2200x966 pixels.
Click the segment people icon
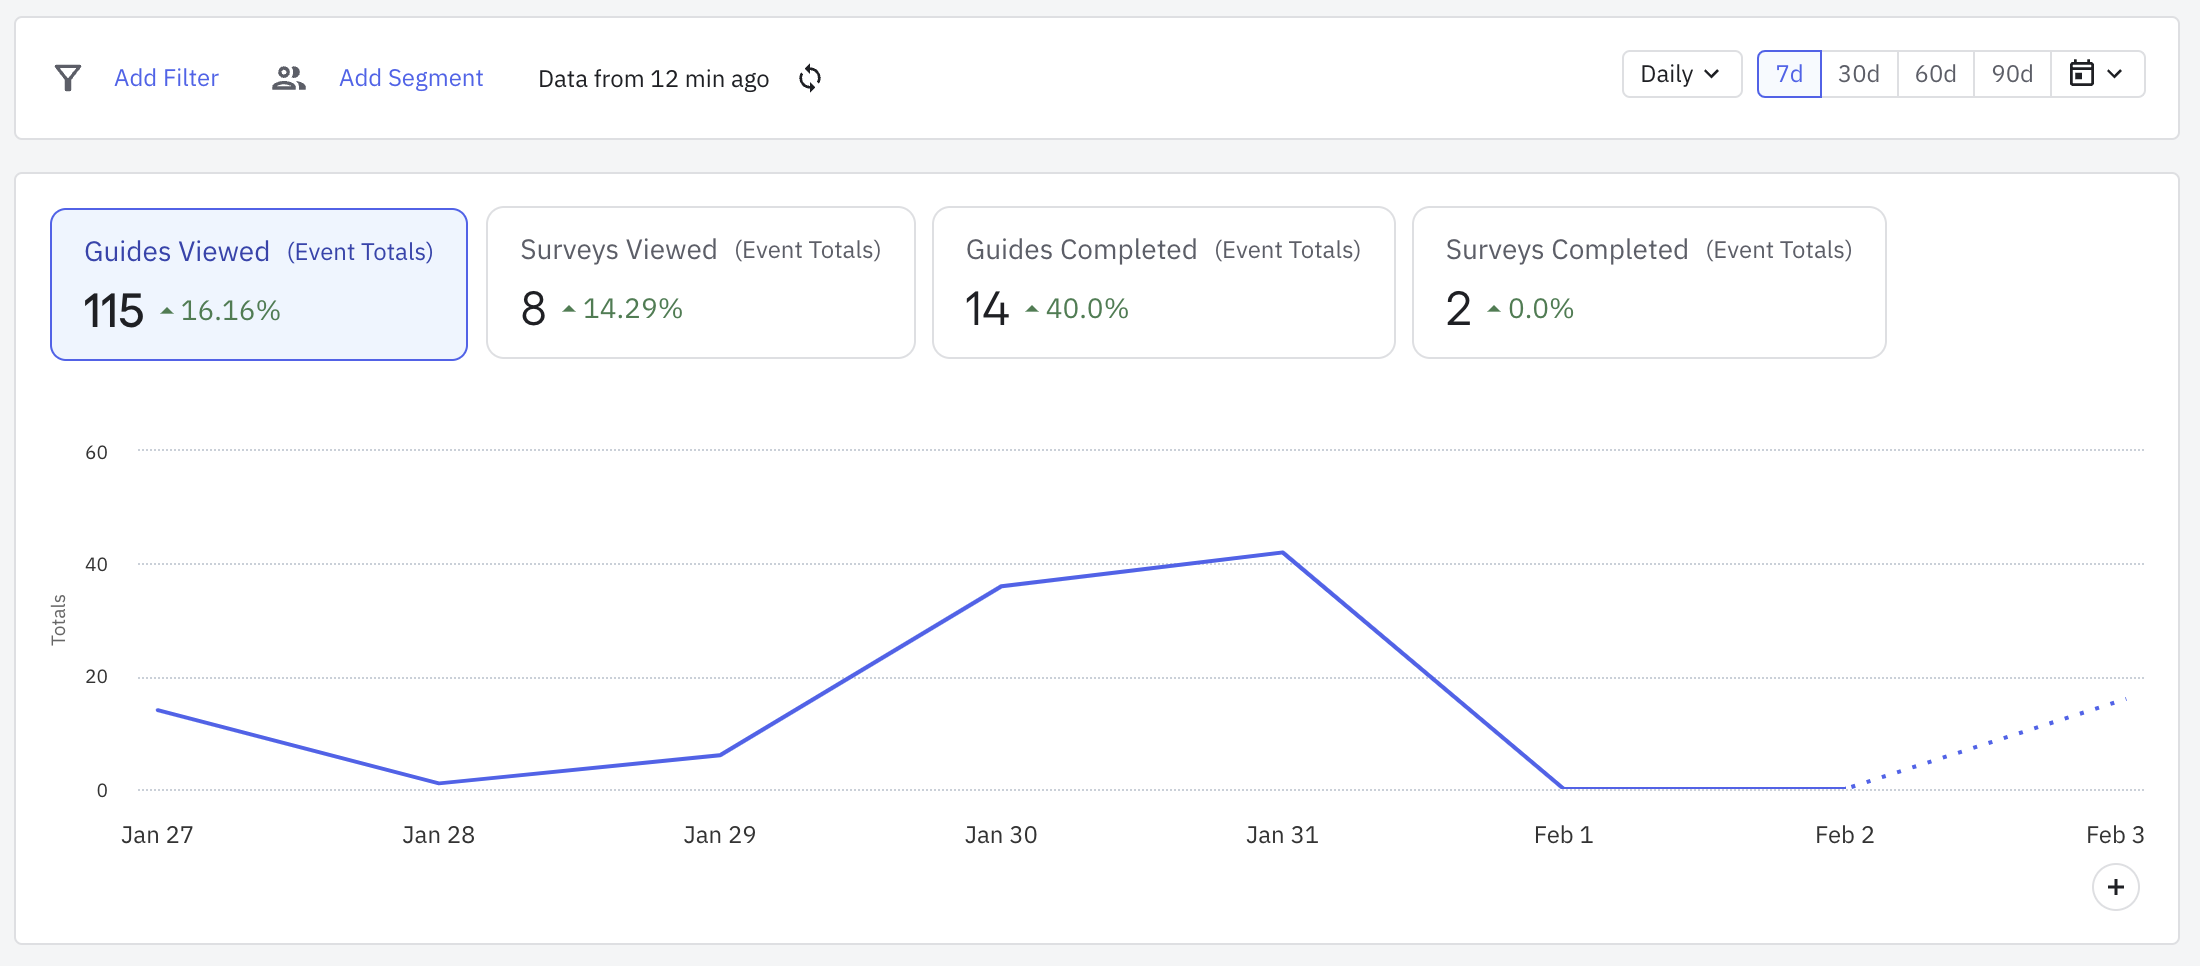tap(288, 78)
